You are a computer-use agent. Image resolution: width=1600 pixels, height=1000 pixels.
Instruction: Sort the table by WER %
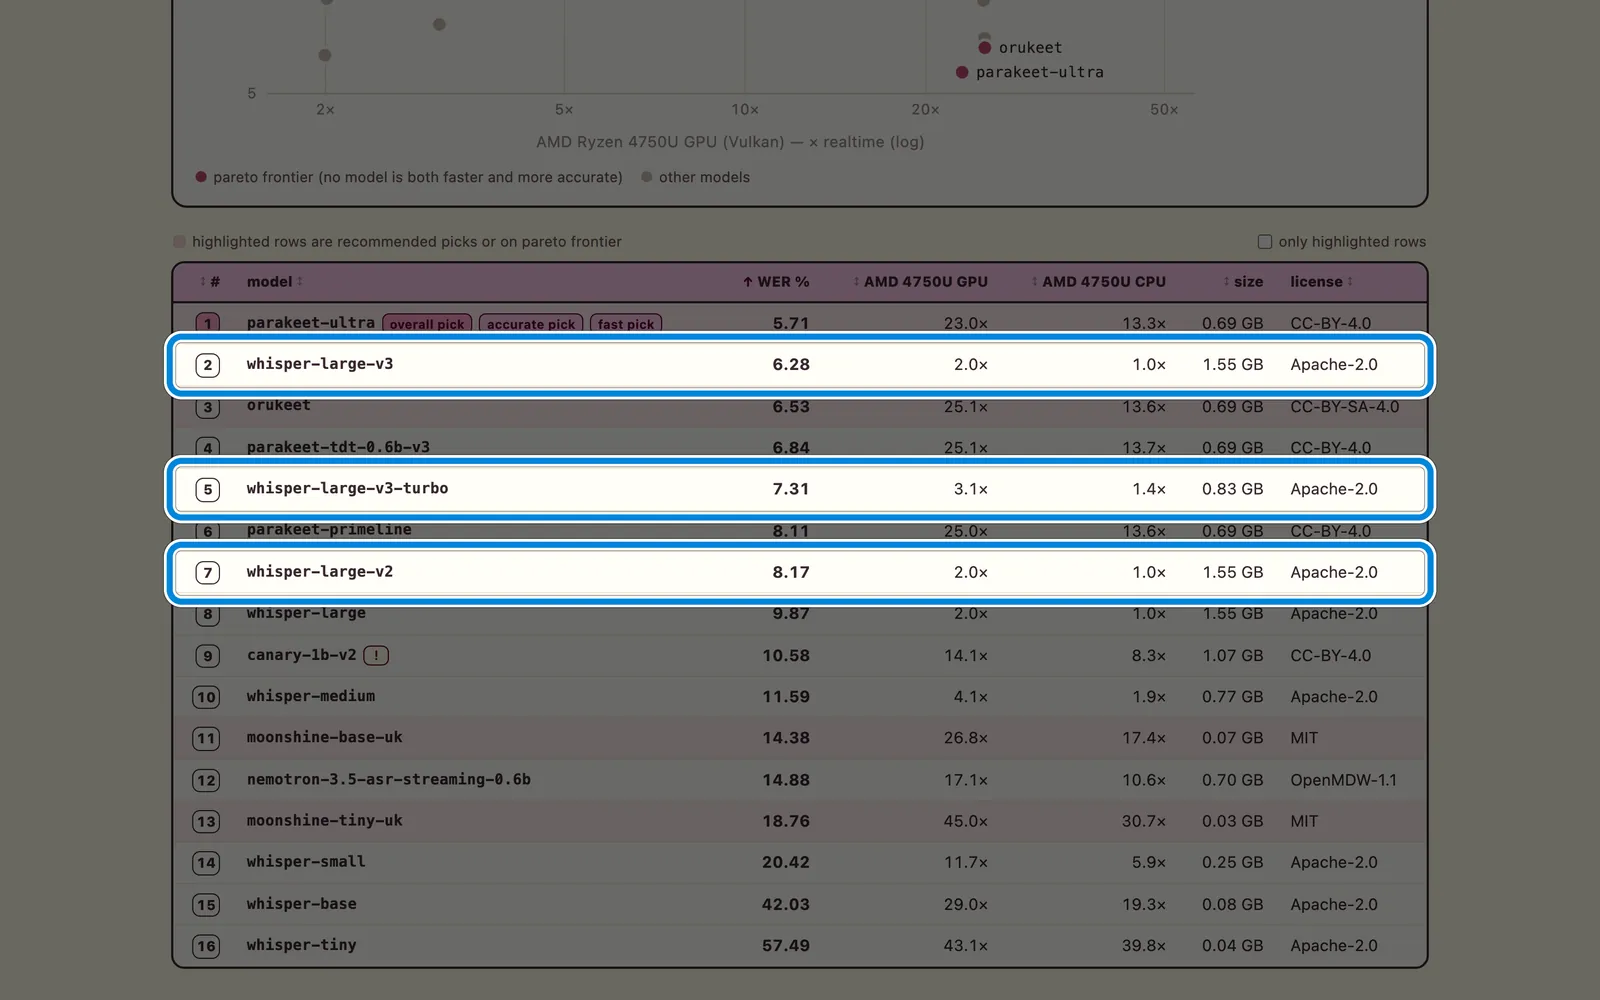[x=776, y=282]
